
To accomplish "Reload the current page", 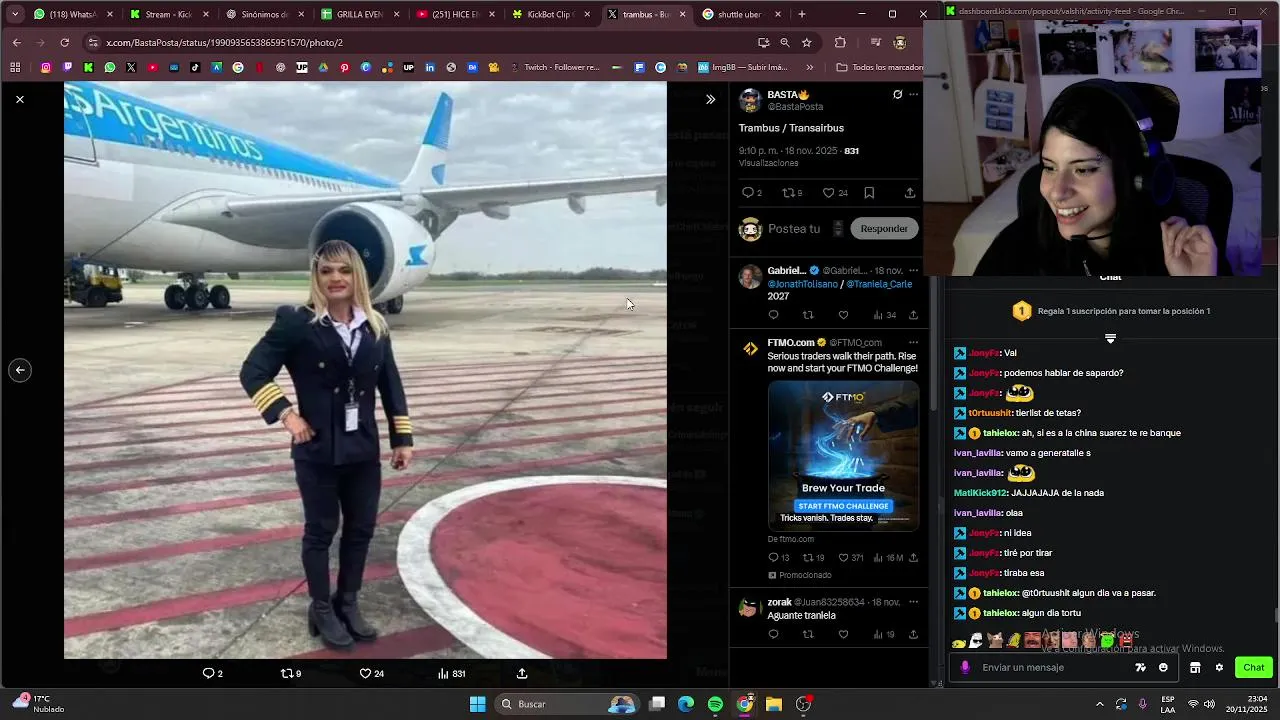I will (x=65, y=43).
